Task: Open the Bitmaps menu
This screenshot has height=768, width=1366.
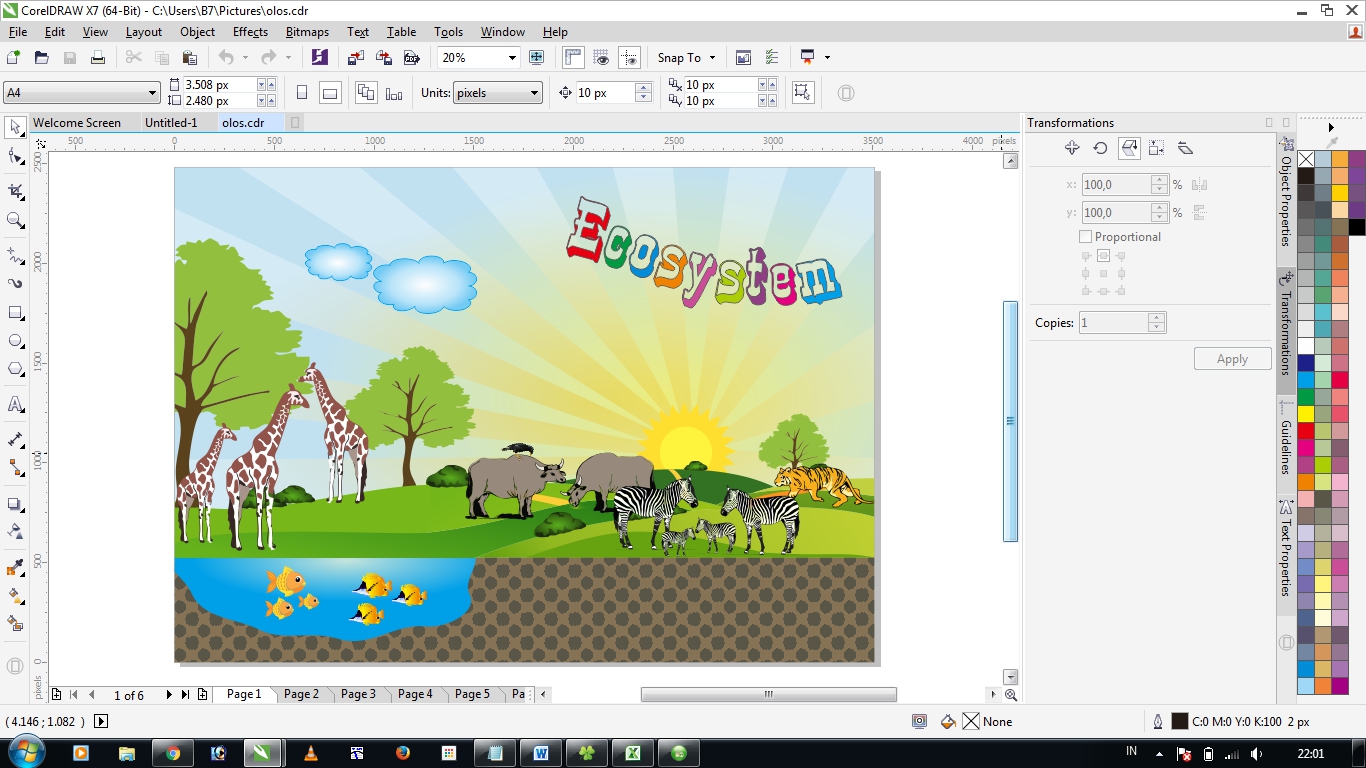Action: tap(307, 31)
